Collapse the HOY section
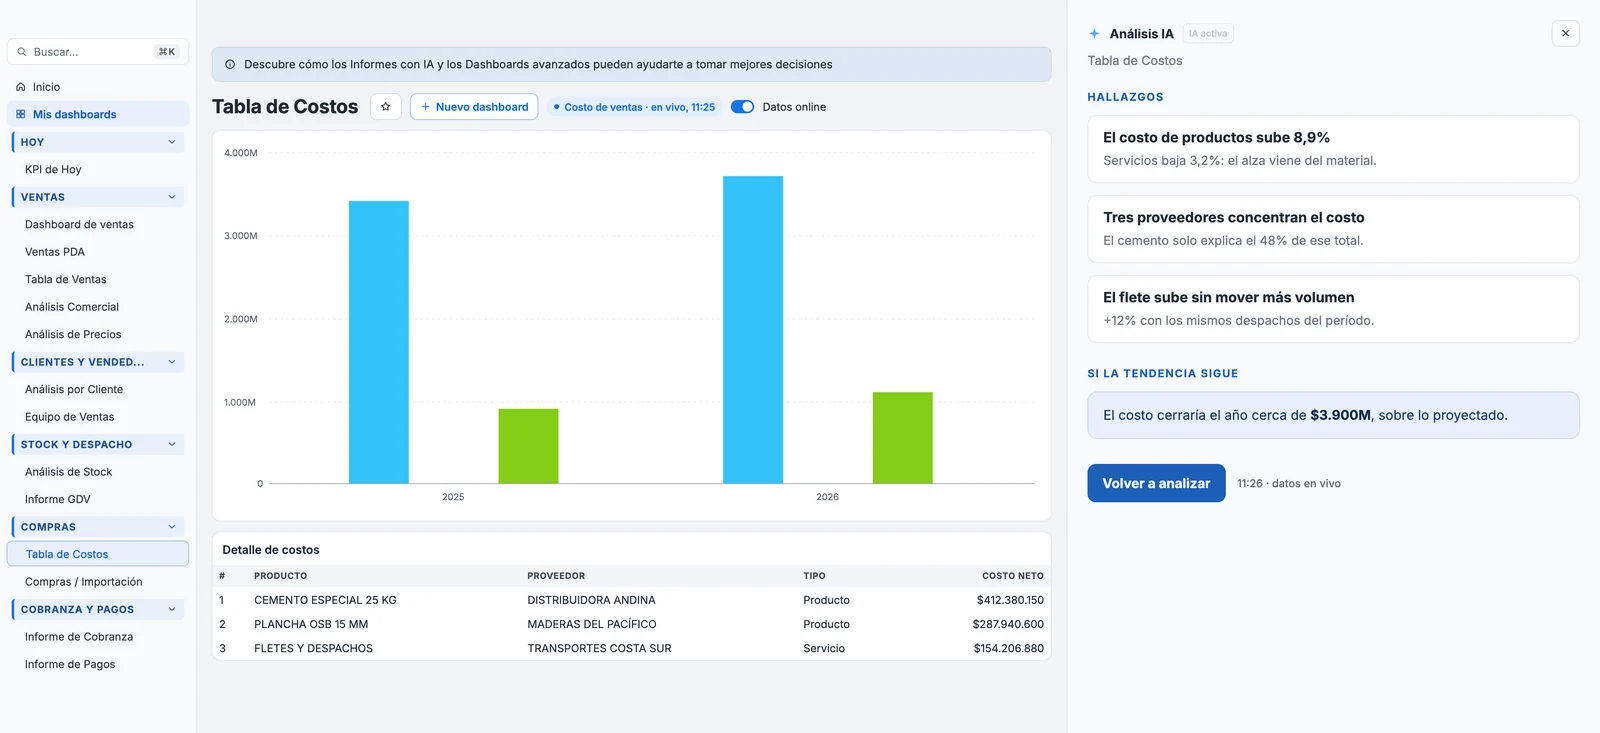The width and height of the screenshot is (1600, 733). point(172,142)
